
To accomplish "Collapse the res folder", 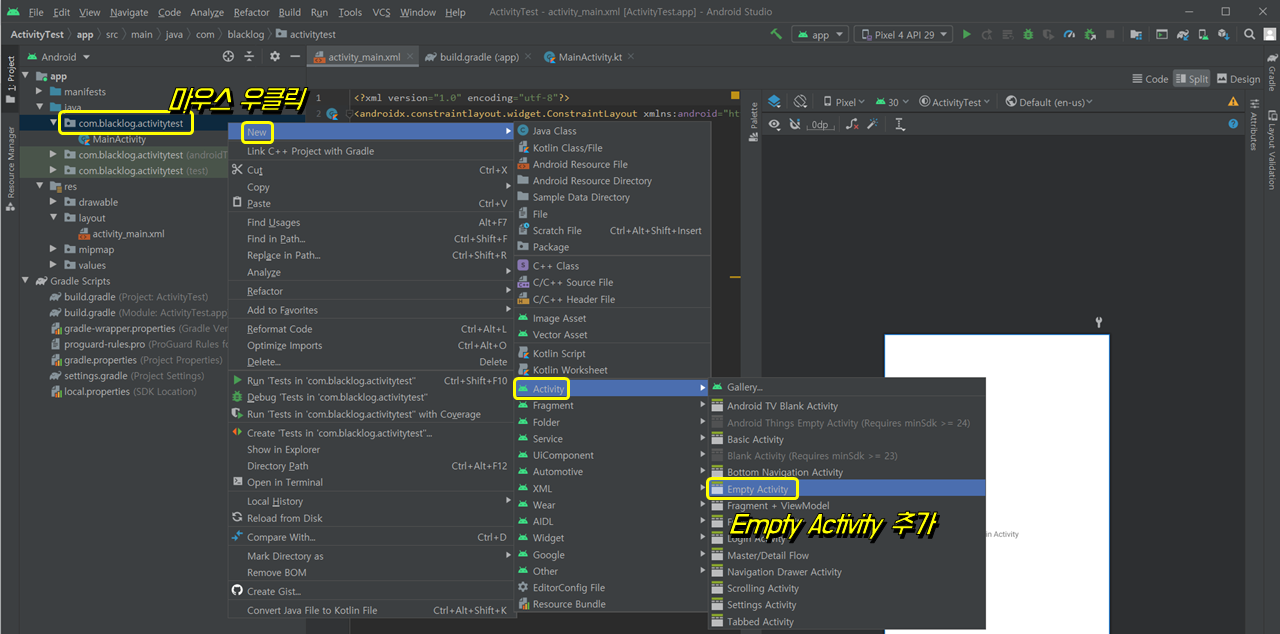I will coord(41,186).
